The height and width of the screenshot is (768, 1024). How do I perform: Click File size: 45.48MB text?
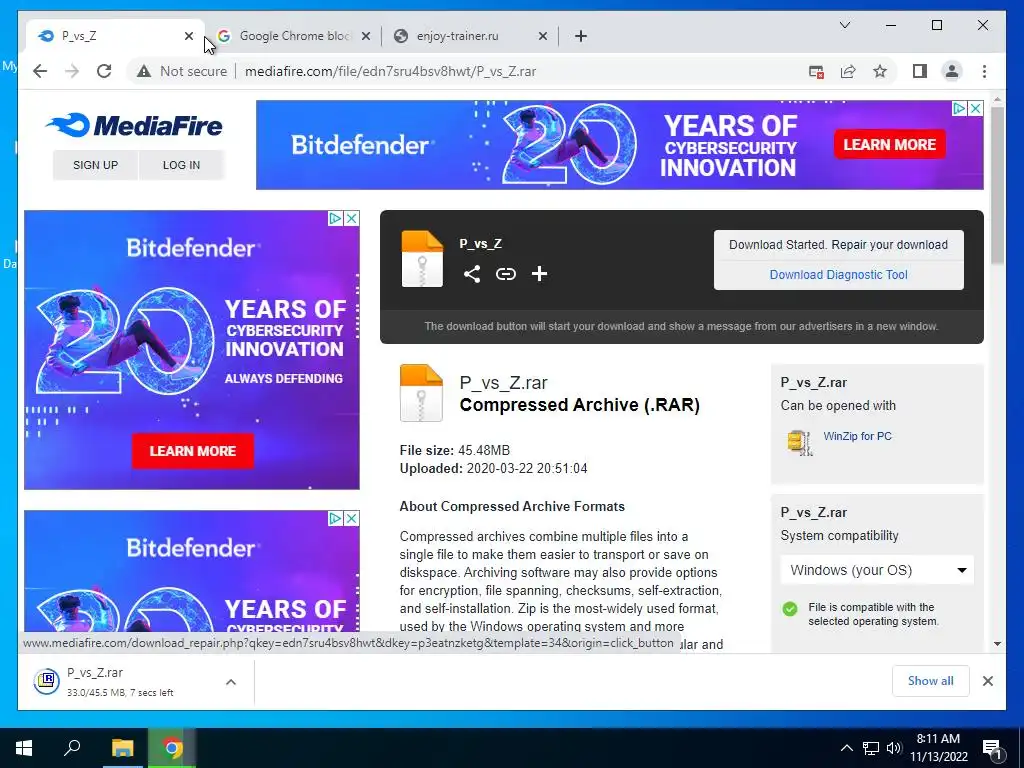click(455, 450)
